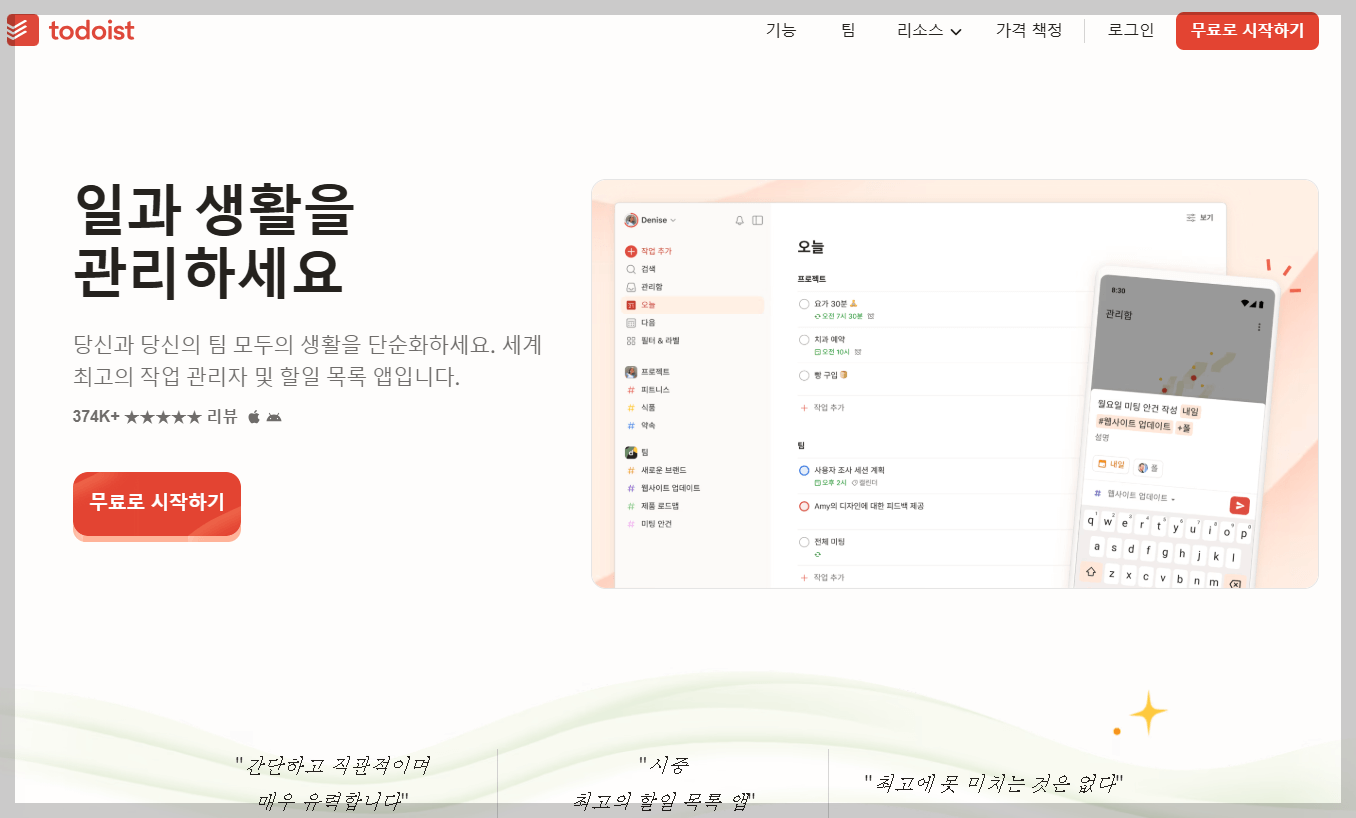Open the 기능 menu item

(x=781, y=30)
